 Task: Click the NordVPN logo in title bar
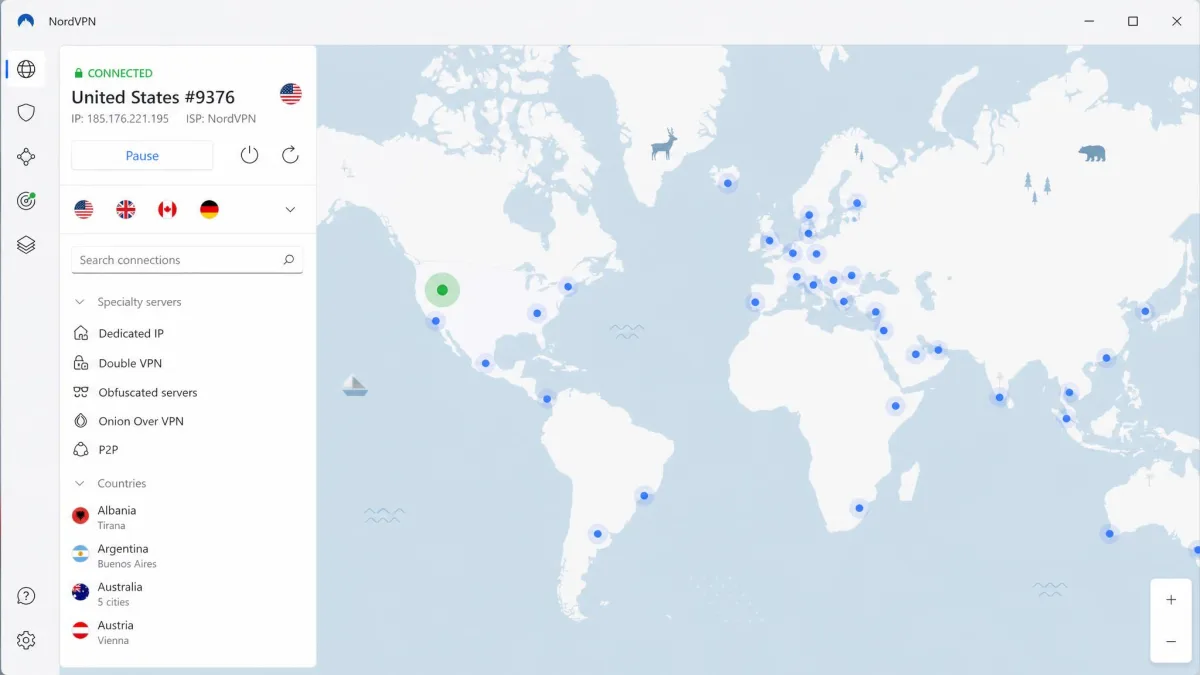pyautogui.click(x=26, y=21)
